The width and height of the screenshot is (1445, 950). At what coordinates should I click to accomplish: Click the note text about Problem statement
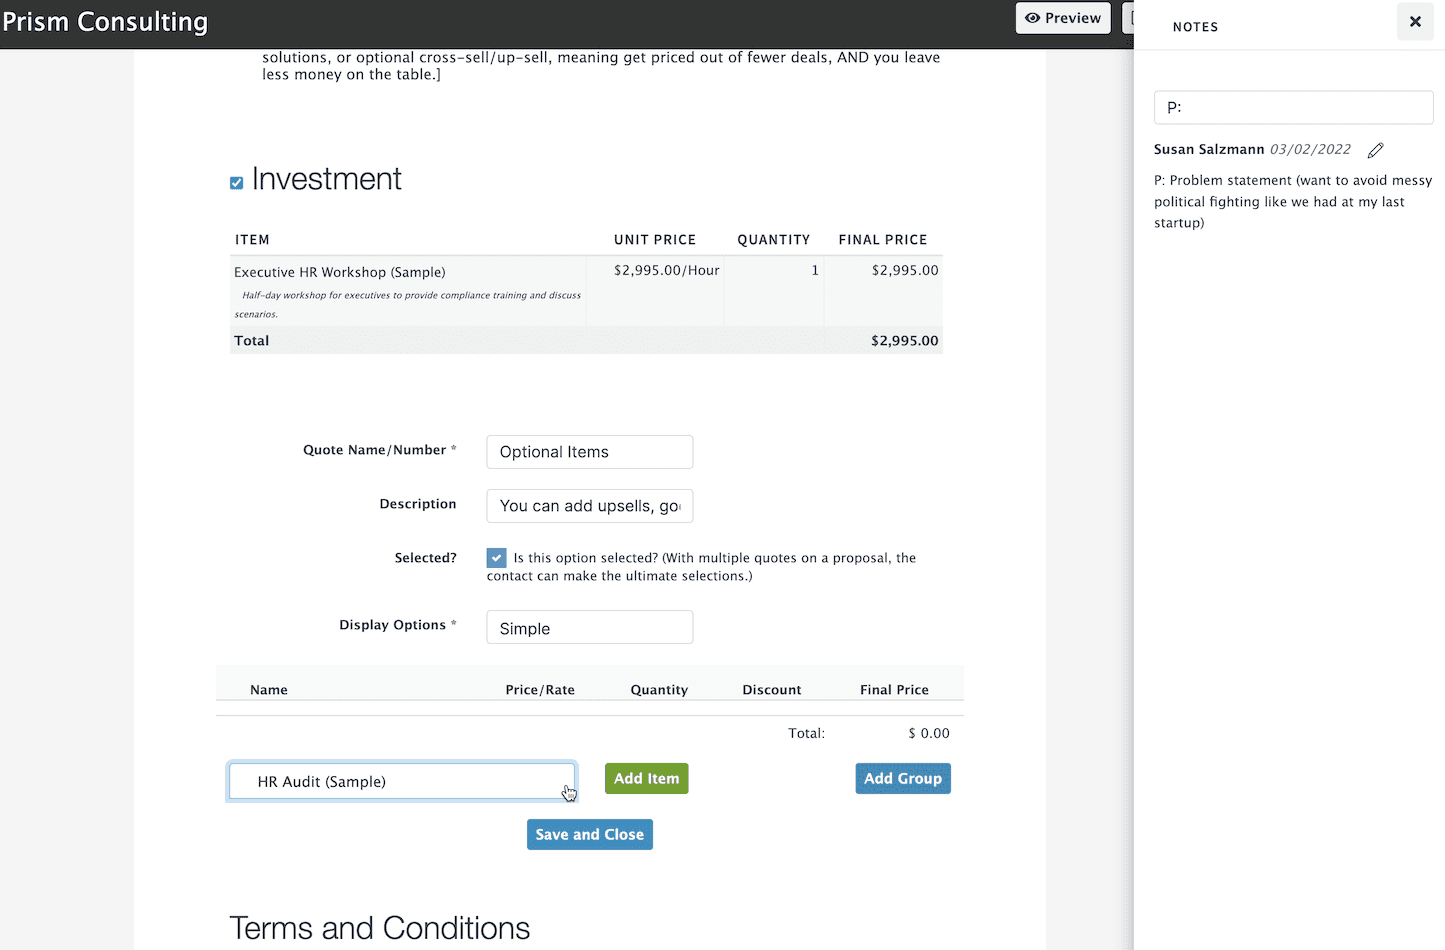[1293, 202]
